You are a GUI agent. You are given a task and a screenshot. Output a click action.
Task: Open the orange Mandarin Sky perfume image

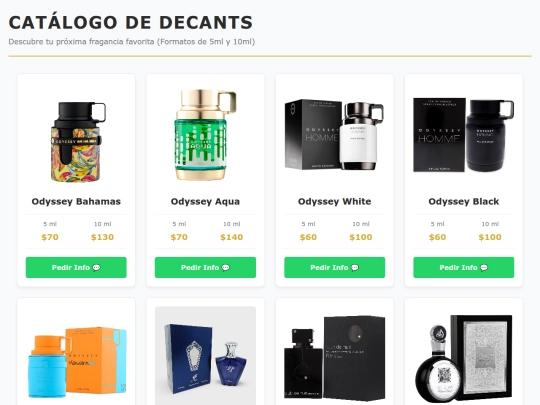click(x=76, y=357)
